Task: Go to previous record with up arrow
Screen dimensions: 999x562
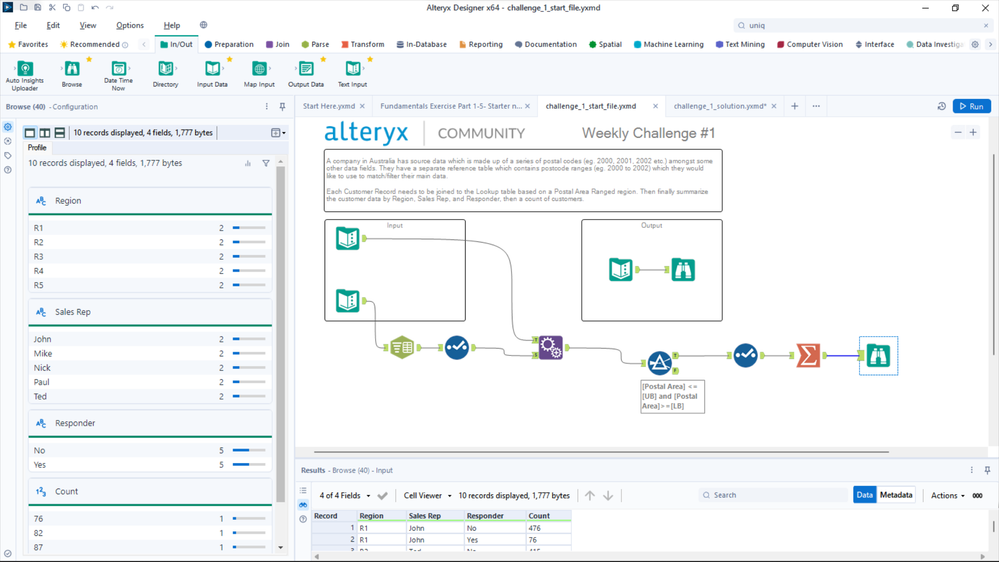Action: tap(590, 495)
